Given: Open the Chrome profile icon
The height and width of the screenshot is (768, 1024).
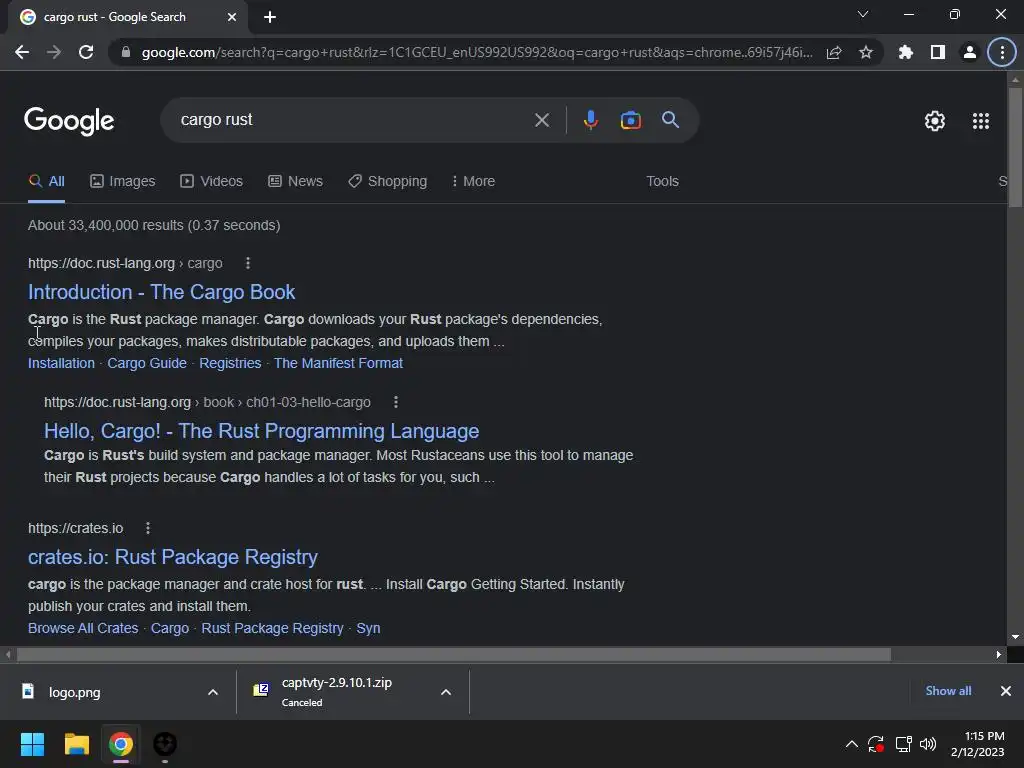Looking at the screenshot, I should (x=970, y=52).
